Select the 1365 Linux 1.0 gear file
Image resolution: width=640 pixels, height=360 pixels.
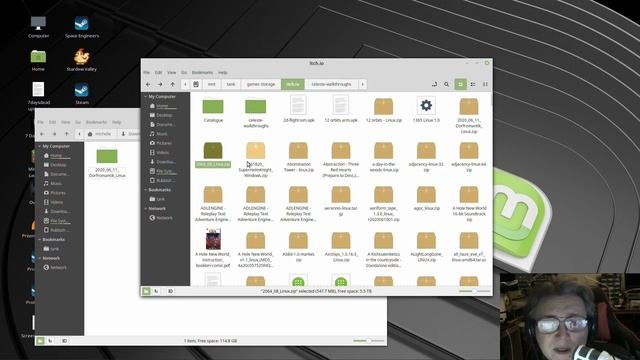click(426, 109)
